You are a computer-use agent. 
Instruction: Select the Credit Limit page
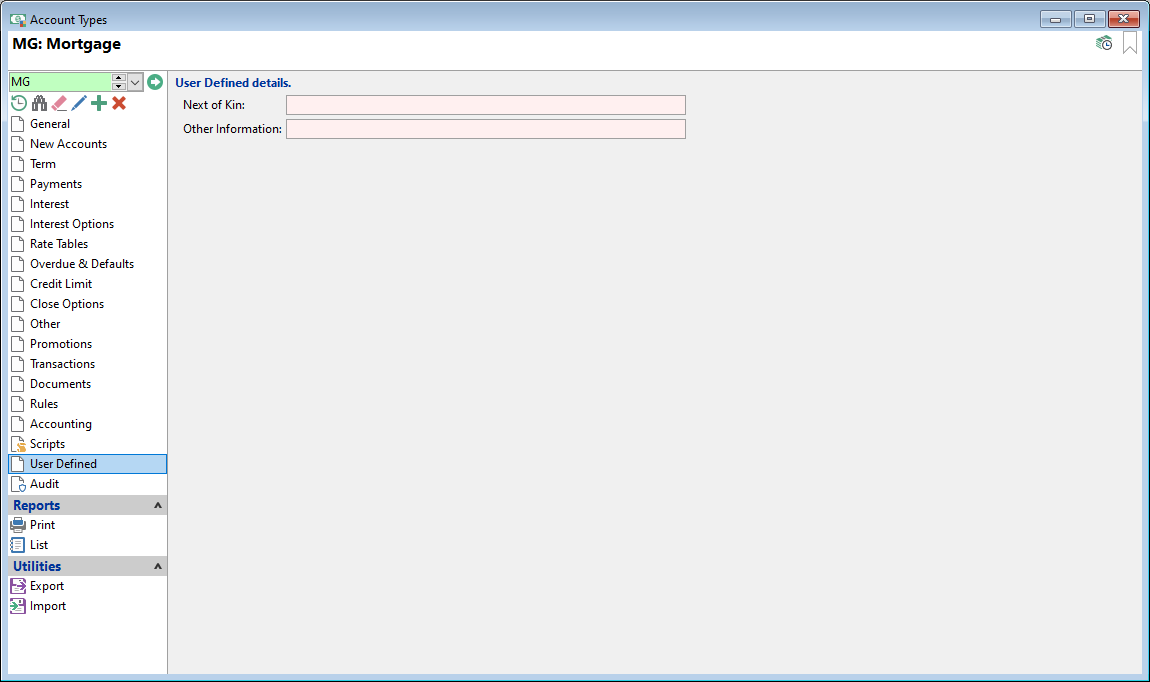point(87,284)
